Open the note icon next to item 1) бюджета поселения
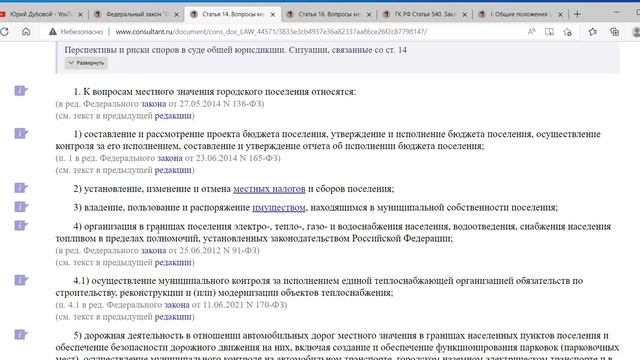The height and width of the screenshot is (360, 640). 21,133
